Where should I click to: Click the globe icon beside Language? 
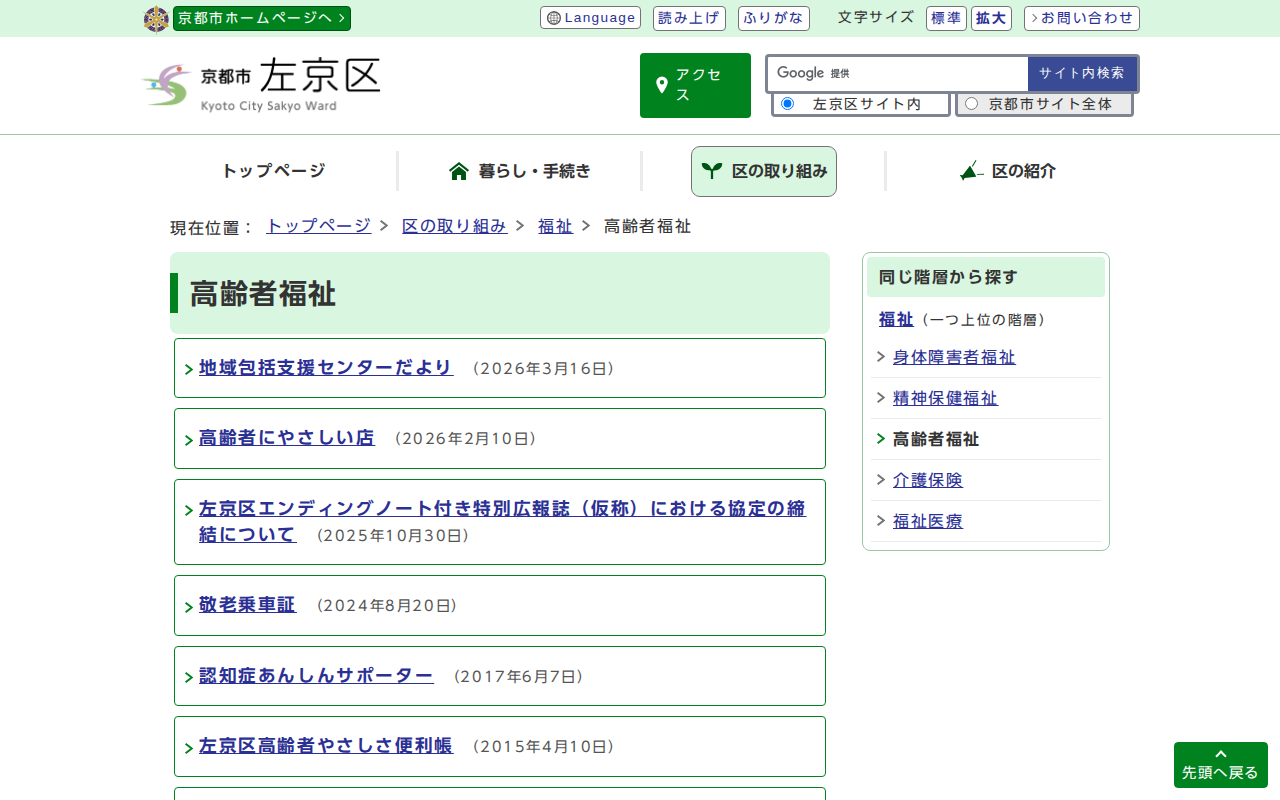tap(554, 18)
